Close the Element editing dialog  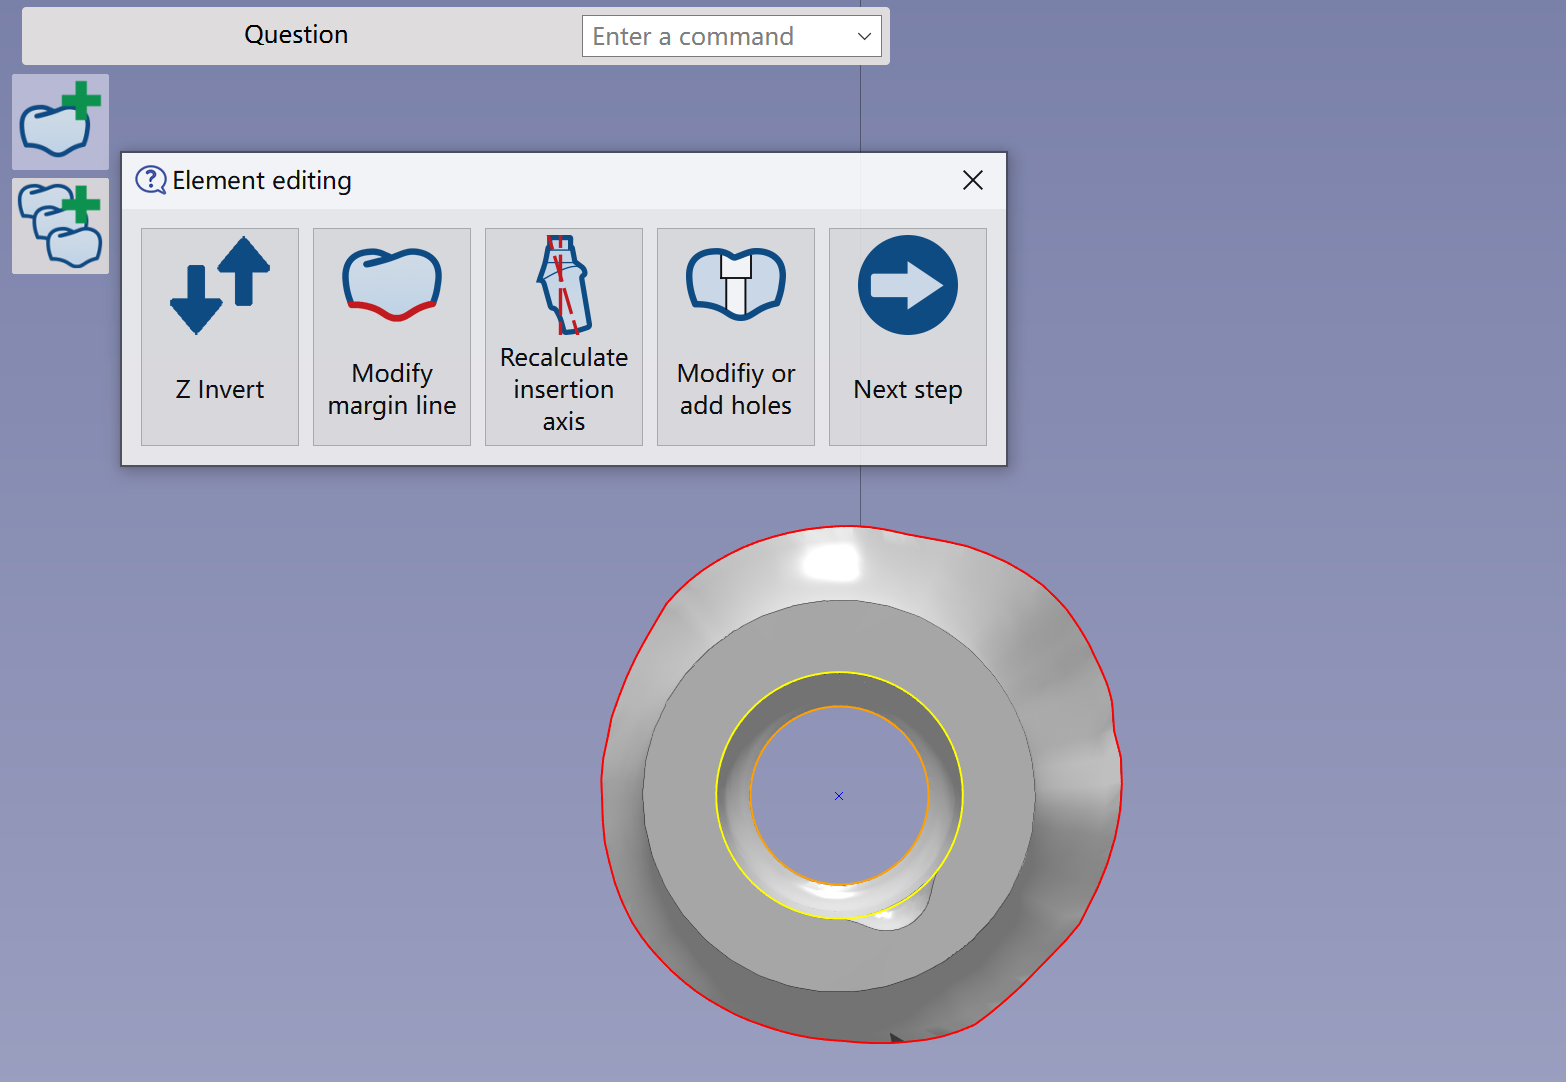coord(973,180)
